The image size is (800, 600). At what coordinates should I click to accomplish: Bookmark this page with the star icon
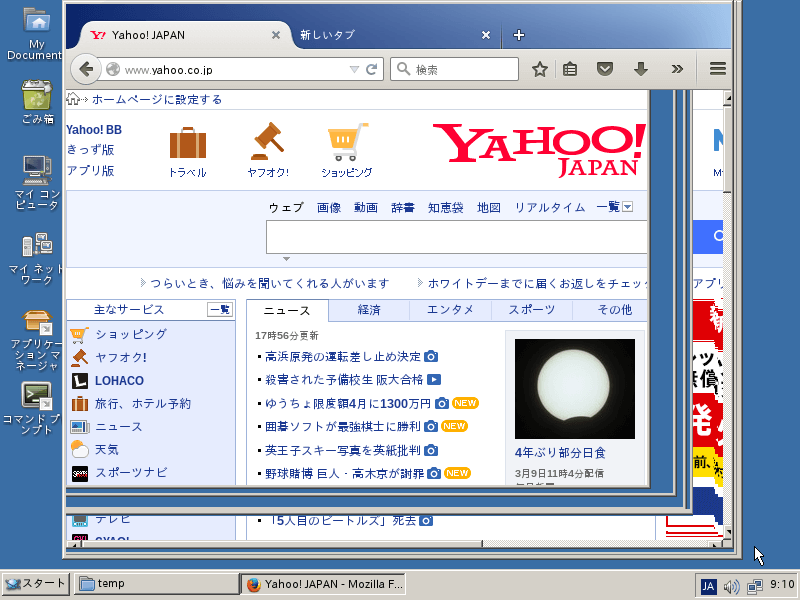[539, 69]
